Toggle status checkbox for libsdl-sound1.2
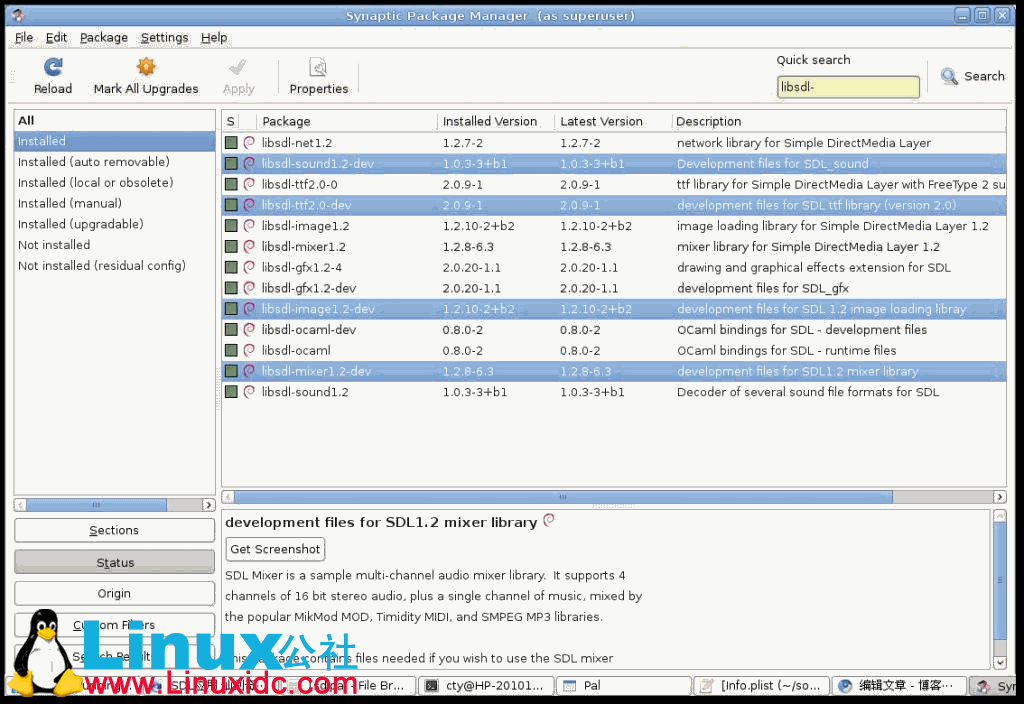1024x704 pixels. tap(231, 392)
